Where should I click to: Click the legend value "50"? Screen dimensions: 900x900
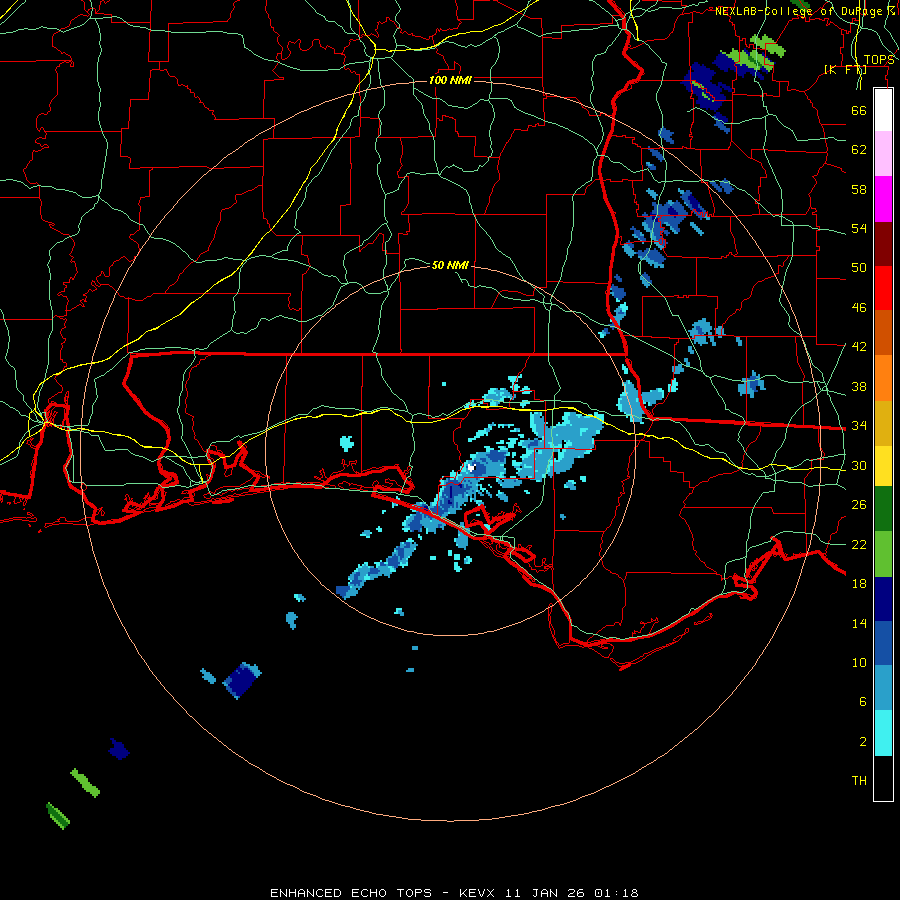coord(859,268)
